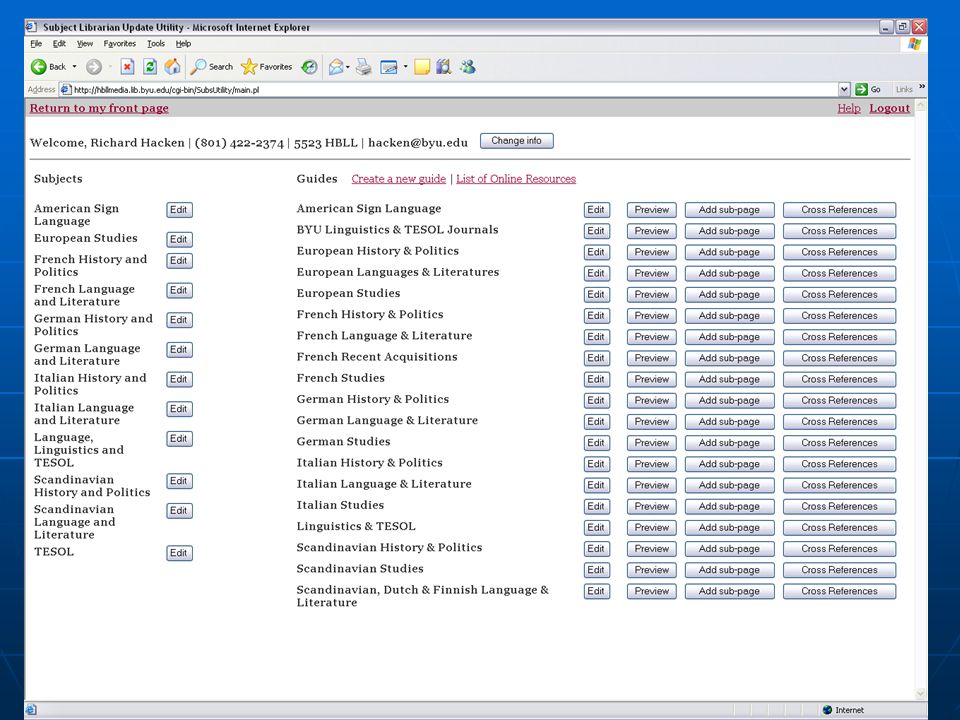960x720 pixels.
Task: Edit German History and Politics subject
Action: pos(179,320)
